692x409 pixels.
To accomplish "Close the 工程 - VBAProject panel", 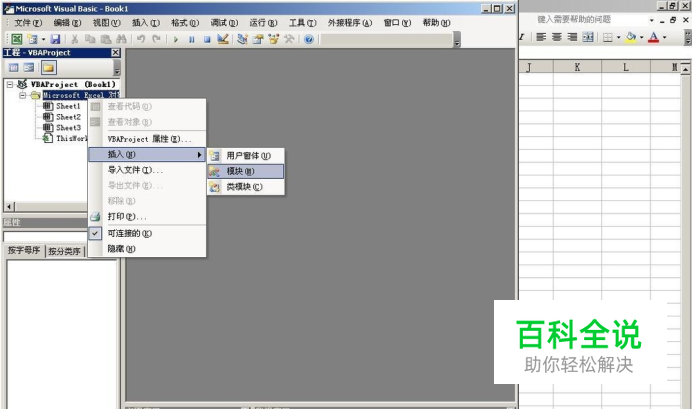I will (115, 53).
